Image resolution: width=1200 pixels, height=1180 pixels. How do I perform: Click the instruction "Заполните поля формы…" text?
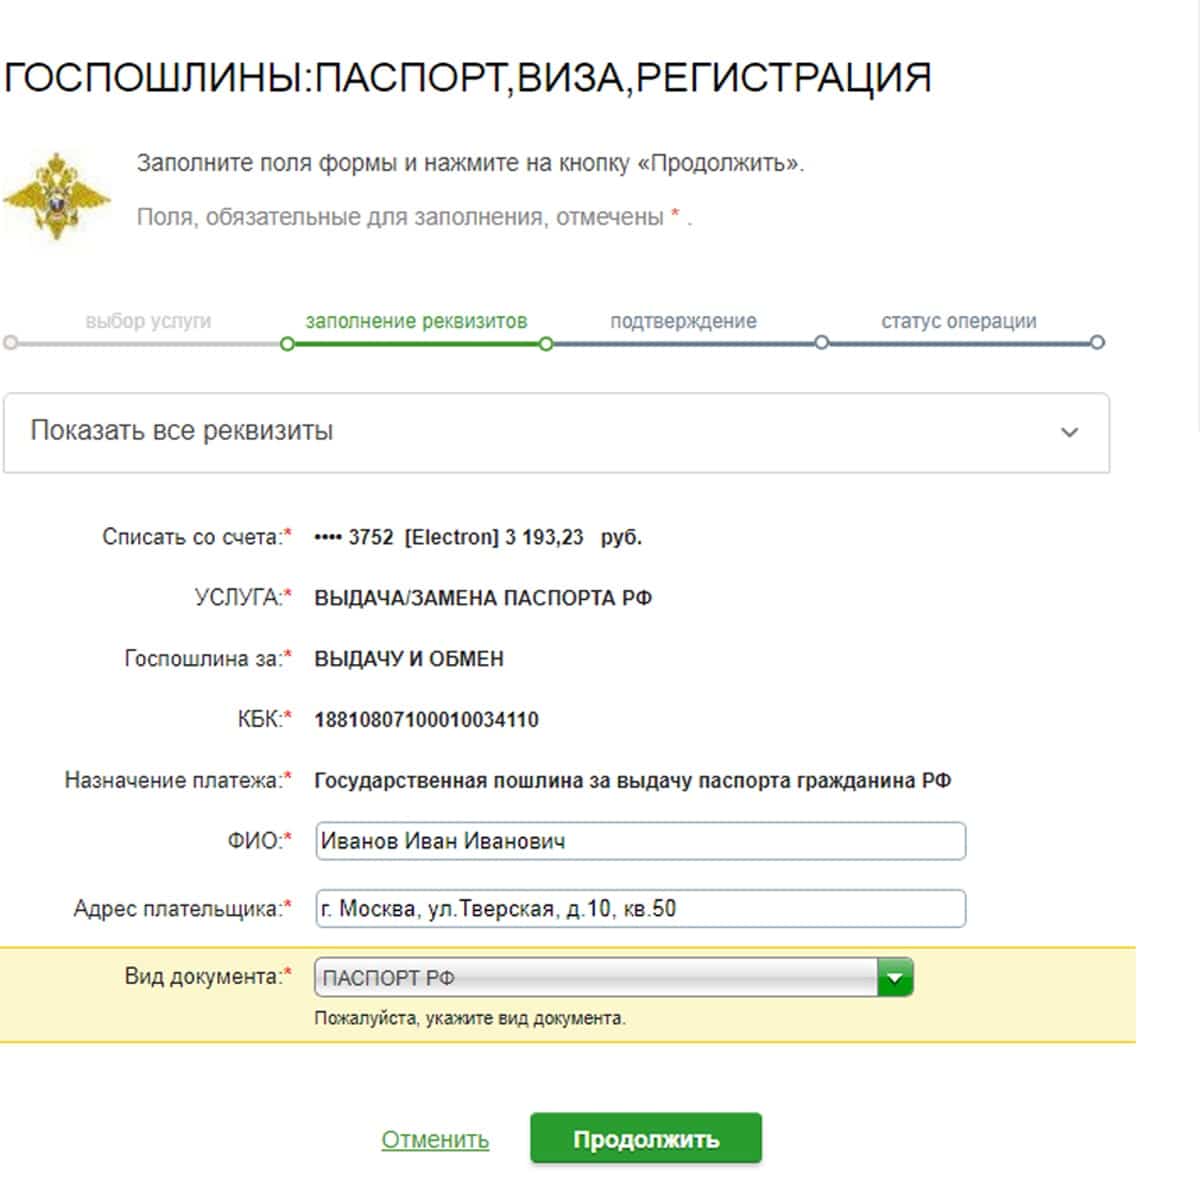point(470,163)
